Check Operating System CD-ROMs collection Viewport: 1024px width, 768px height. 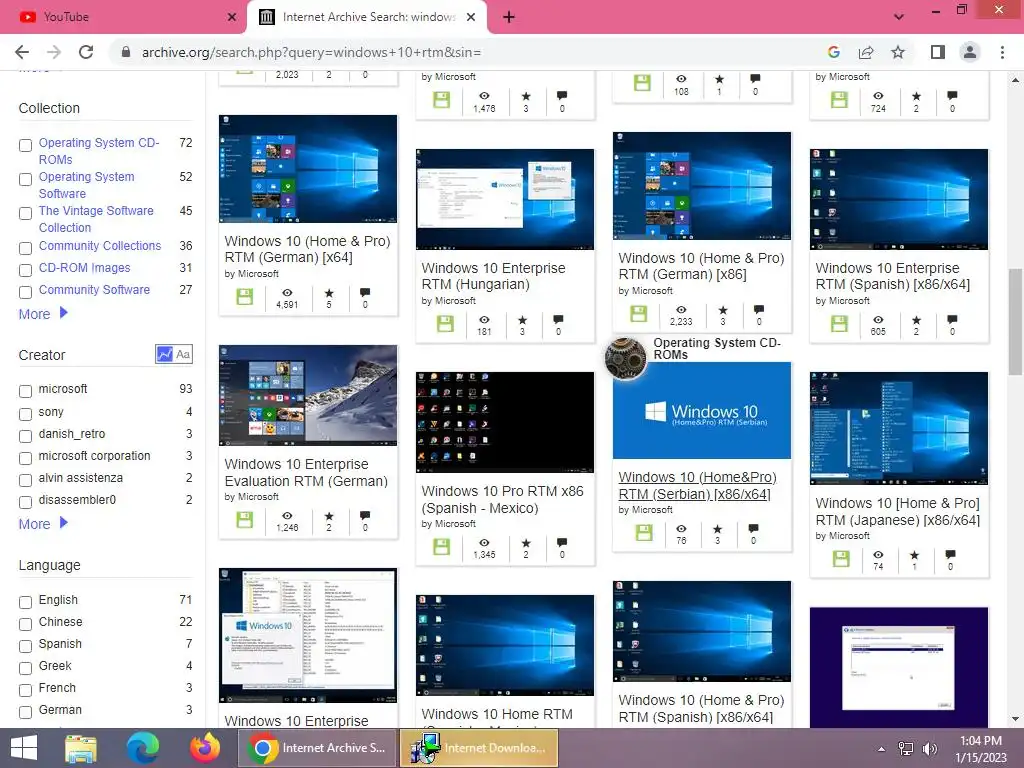click(x=25, y=146)
